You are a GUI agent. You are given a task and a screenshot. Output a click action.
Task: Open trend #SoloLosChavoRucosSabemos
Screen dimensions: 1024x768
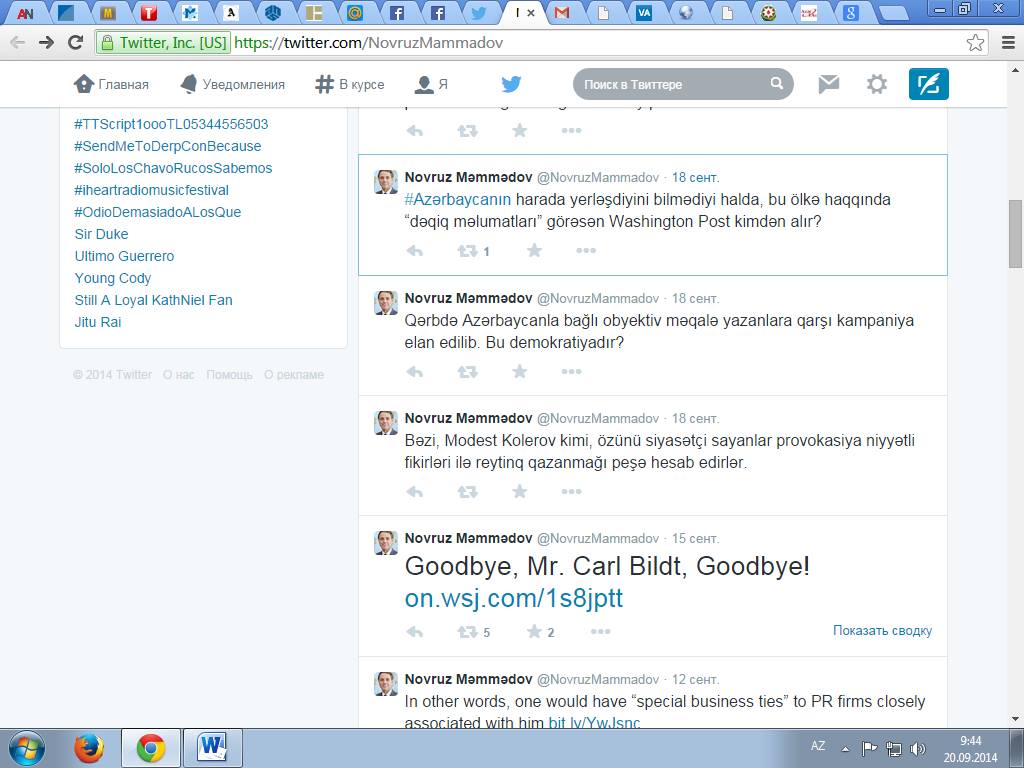(x=173, y=168)
